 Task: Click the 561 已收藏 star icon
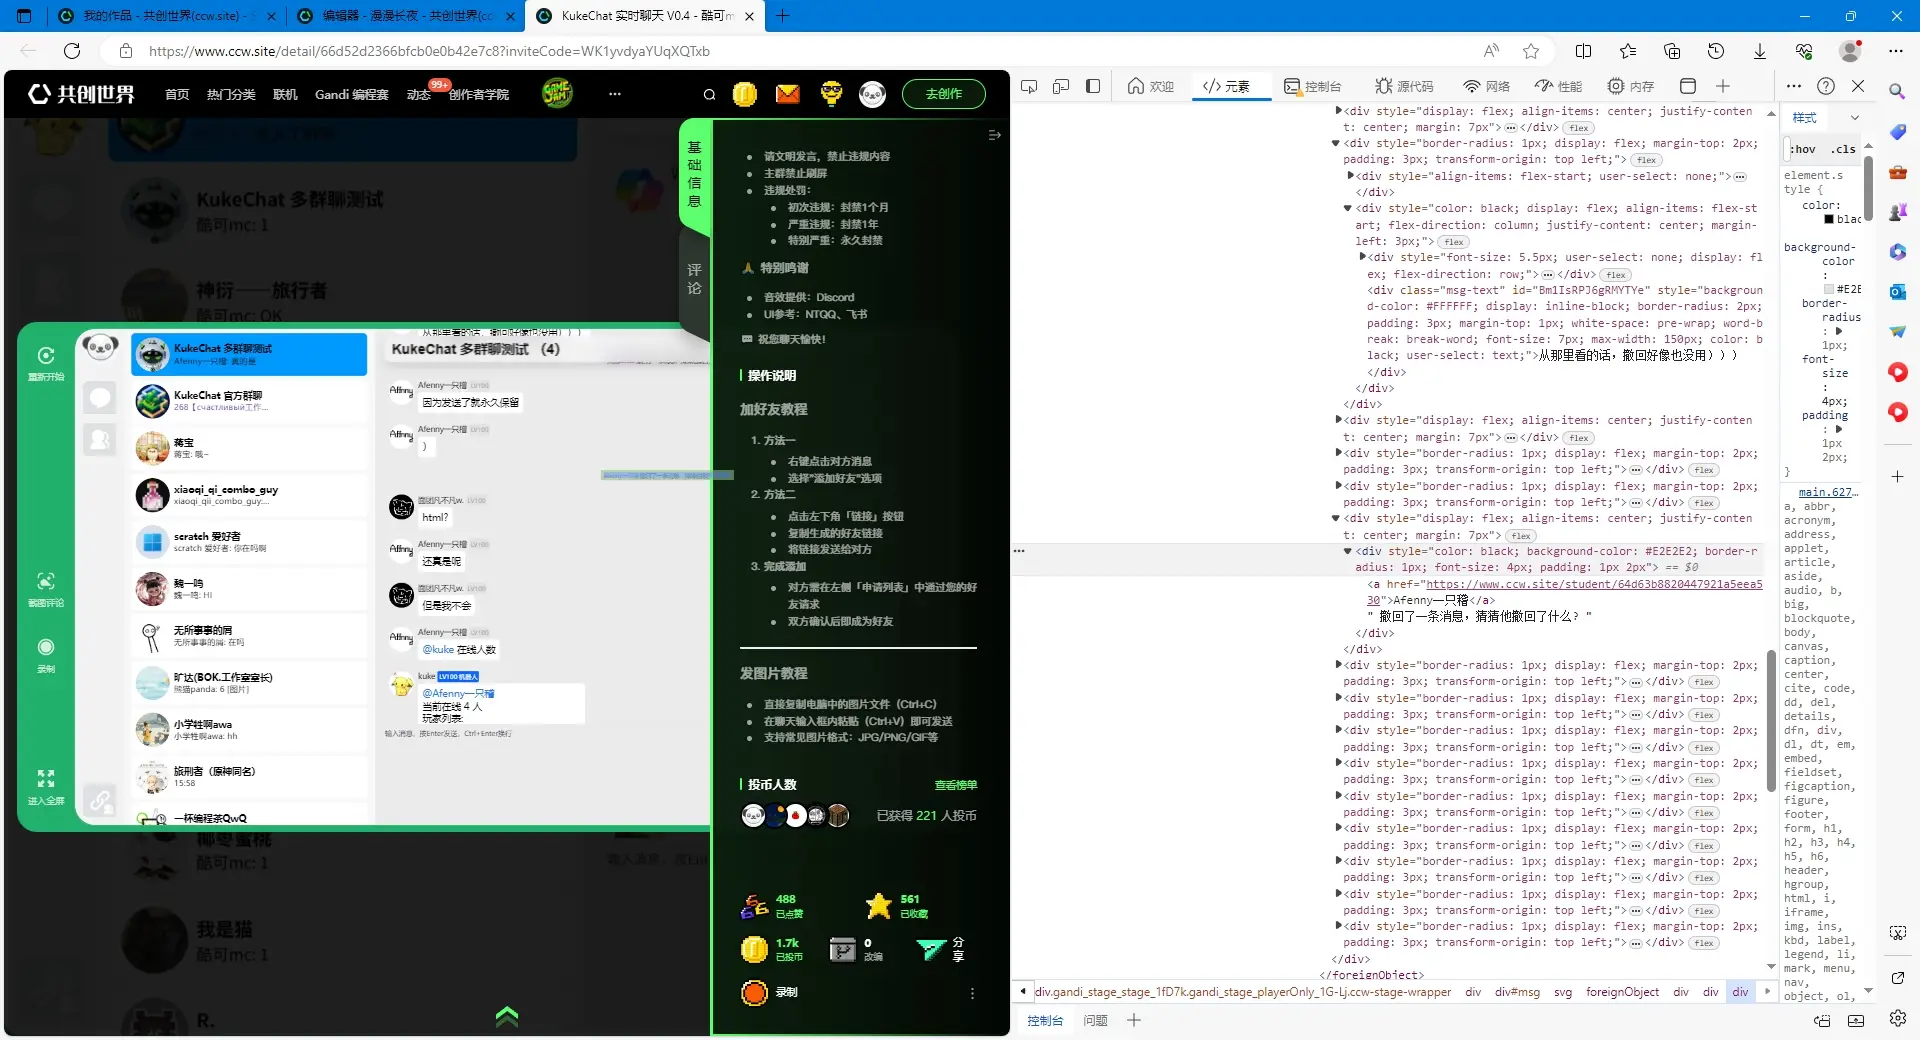tap(879, 906)
